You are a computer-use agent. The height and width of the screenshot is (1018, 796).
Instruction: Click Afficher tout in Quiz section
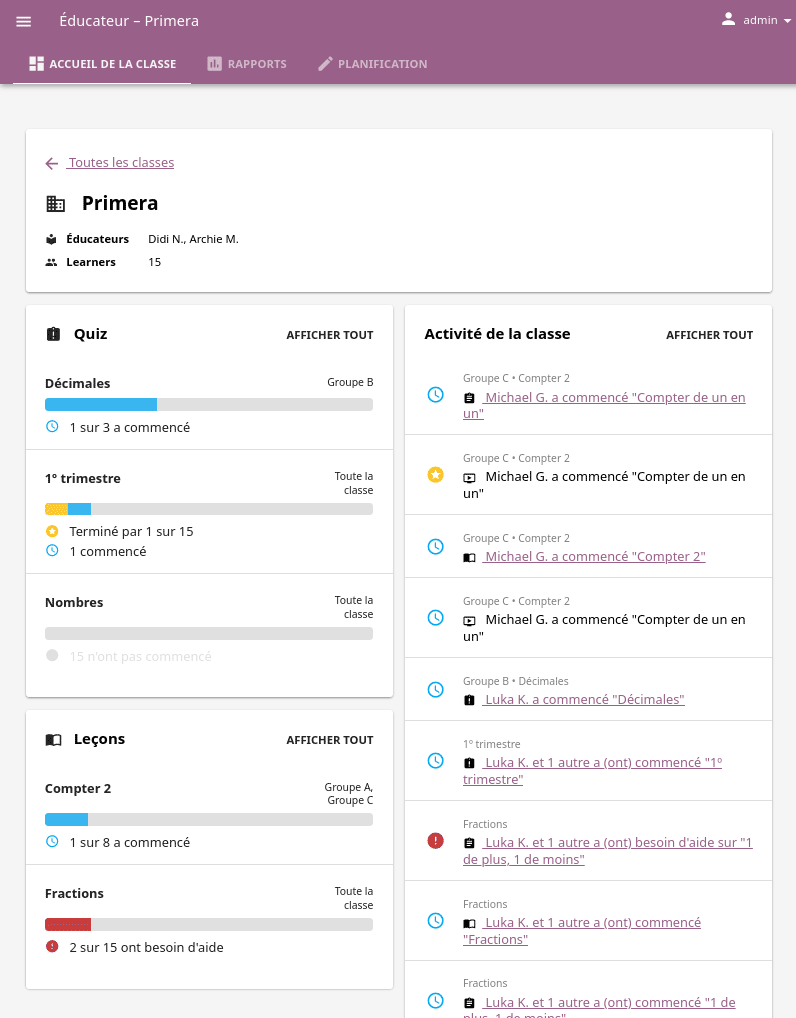pyautogui.click(x=330, y=335)
